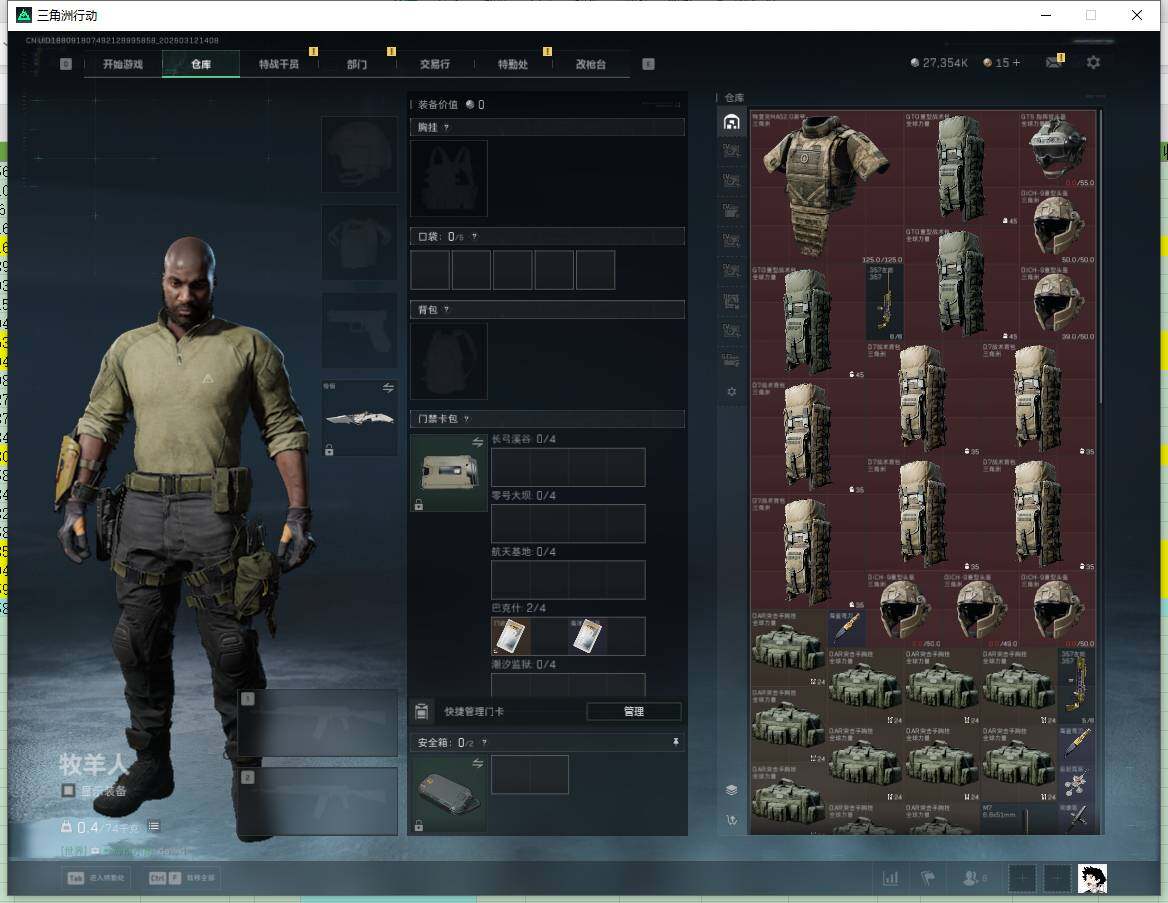Click the next-tab key icon after 改枪台

pyautogui.click(x=648, y=64)
